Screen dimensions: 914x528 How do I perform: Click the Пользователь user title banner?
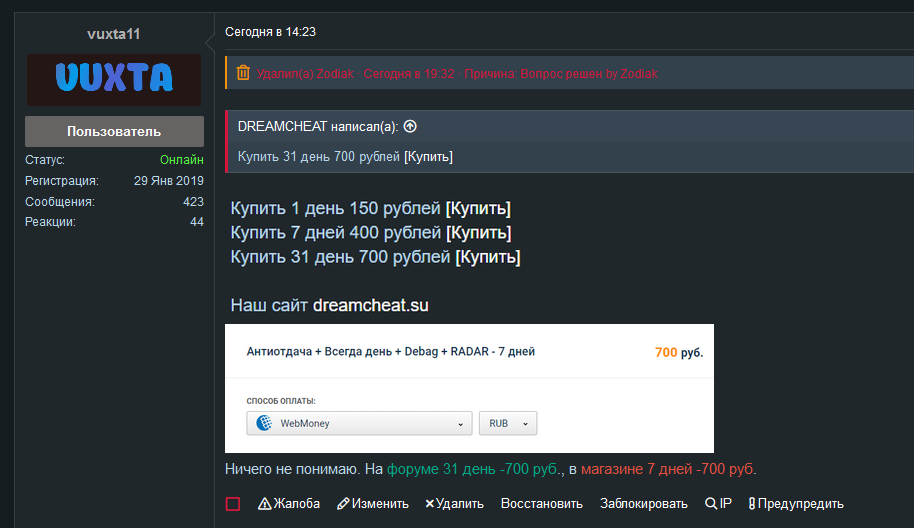[114, 131]
